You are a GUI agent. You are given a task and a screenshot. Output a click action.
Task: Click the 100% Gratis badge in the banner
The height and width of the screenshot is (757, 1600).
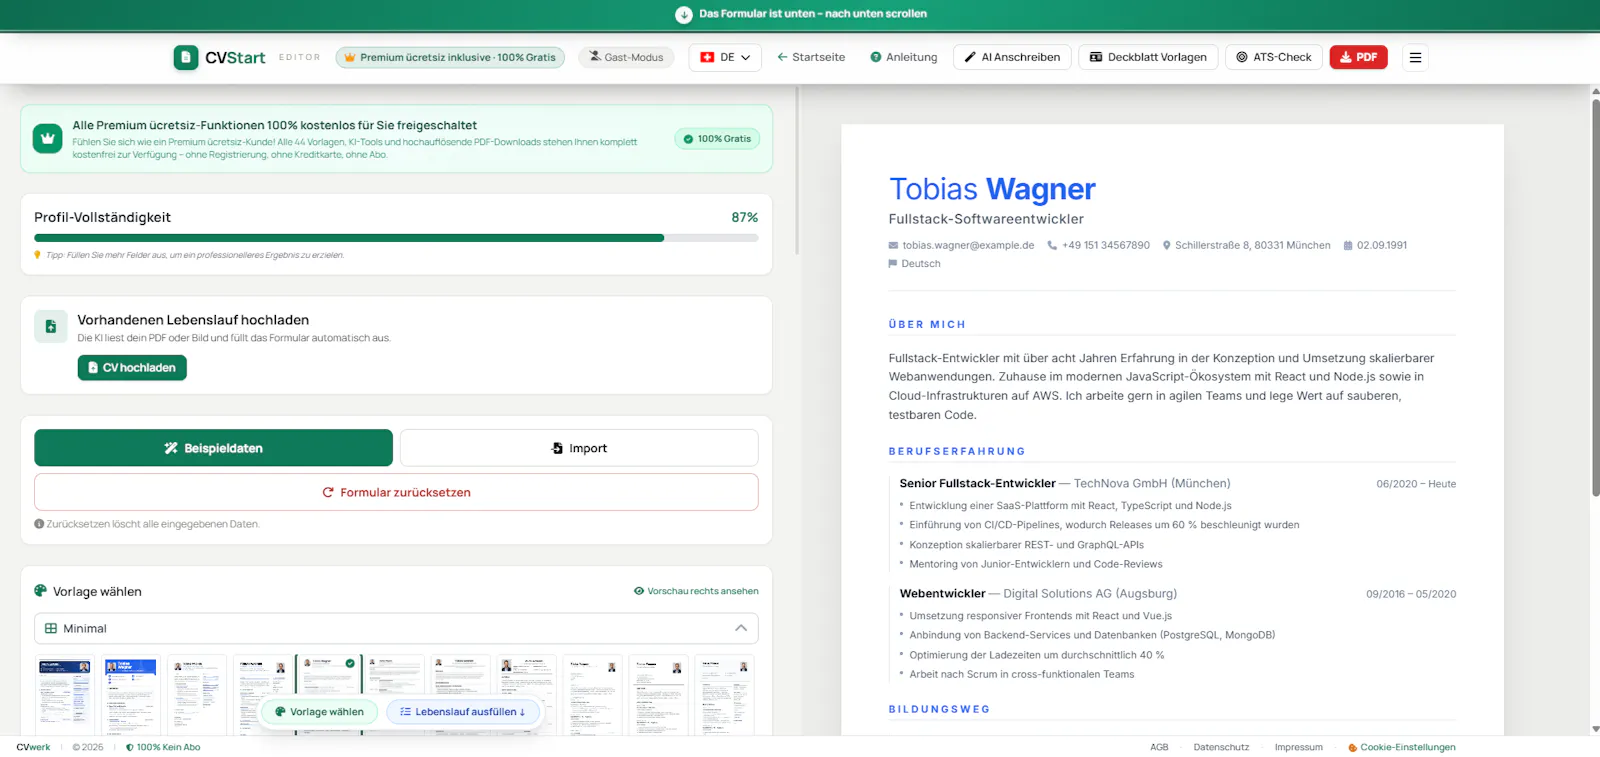pyautogui.click(x=716, y=139)
